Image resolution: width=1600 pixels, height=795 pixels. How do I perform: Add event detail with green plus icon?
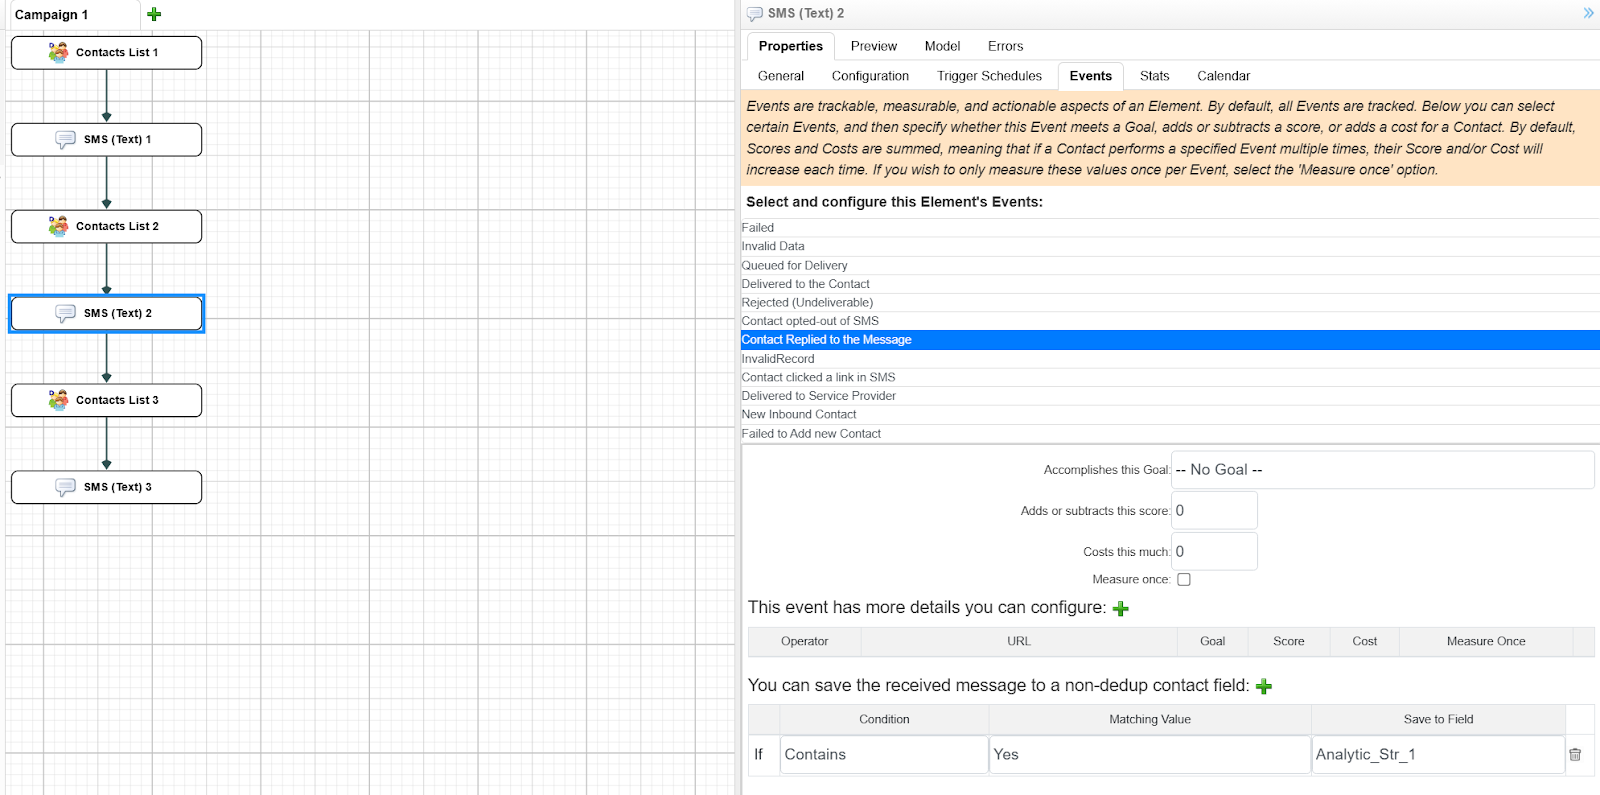[1121, 609]
